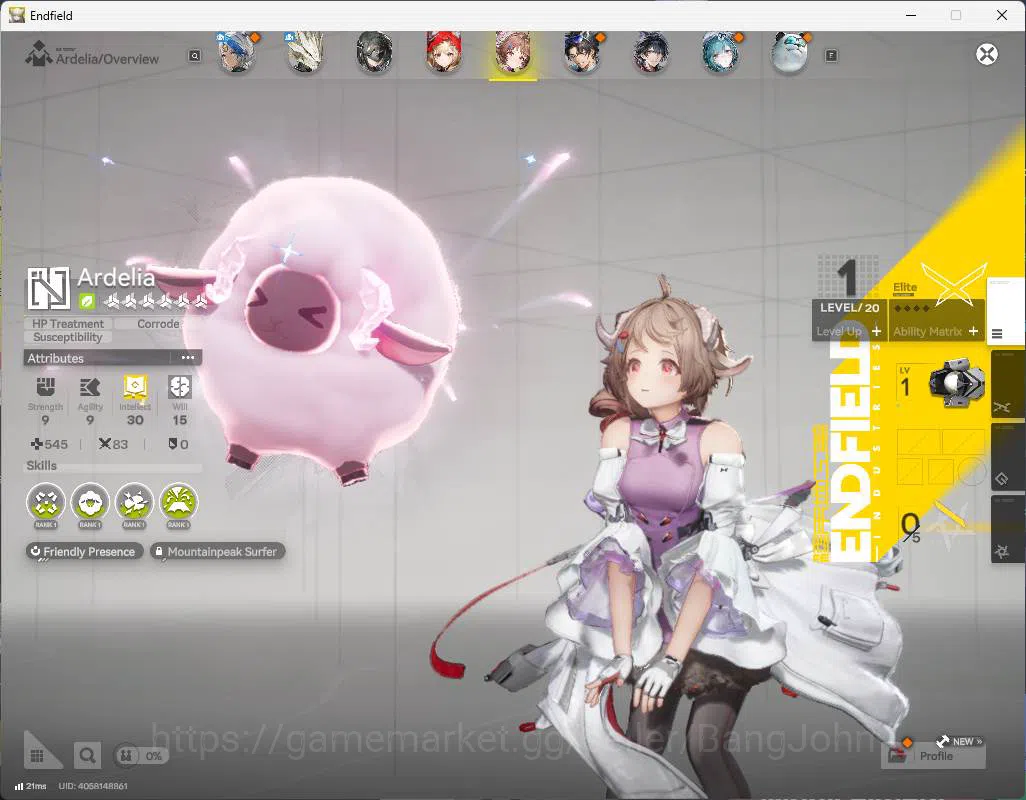Click the Q previous-operator key icon

tap(194, 56)
